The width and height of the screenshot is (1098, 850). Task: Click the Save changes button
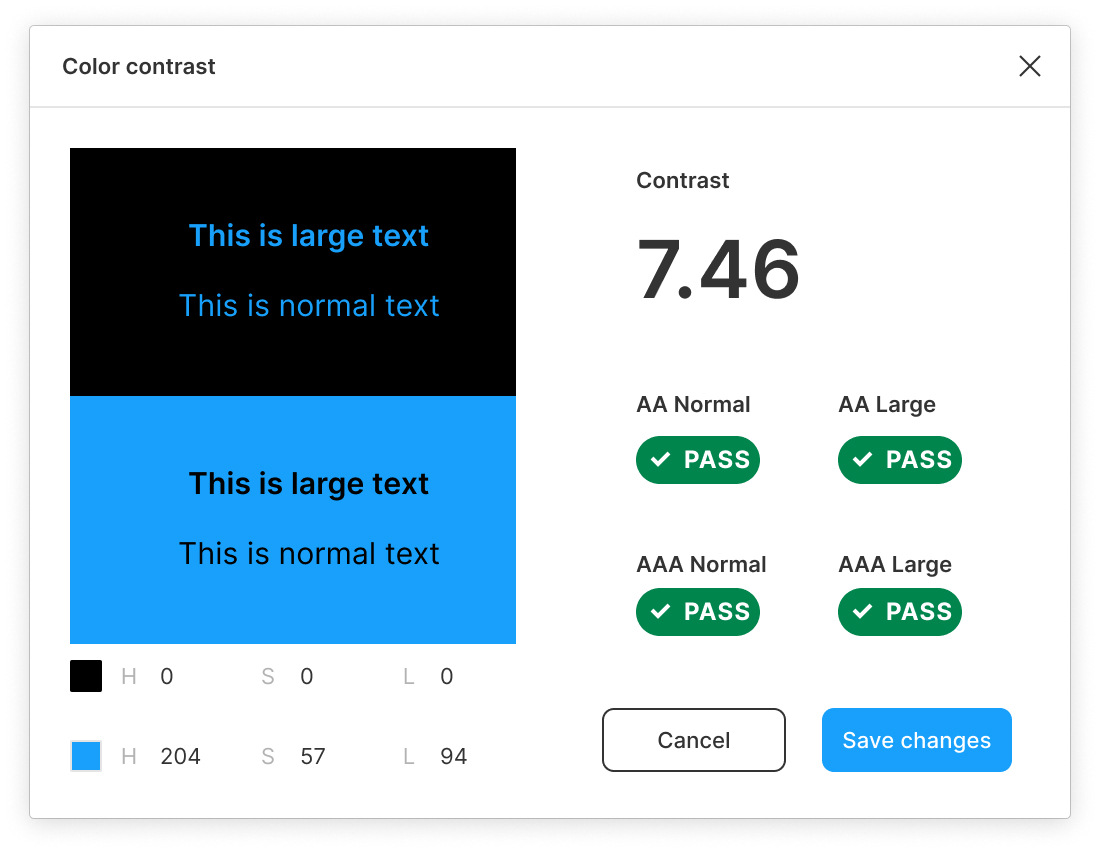[x=917, y=740]
